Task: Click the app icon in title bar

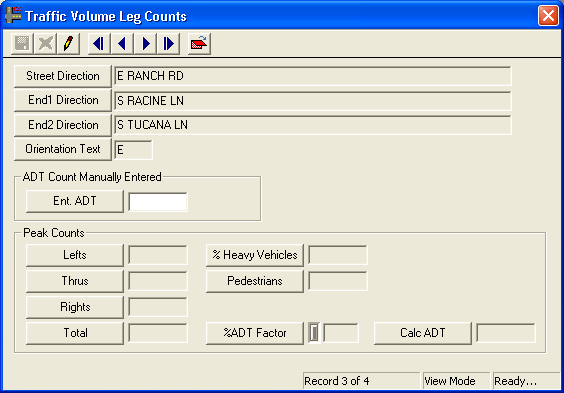Action: point(13,15)
